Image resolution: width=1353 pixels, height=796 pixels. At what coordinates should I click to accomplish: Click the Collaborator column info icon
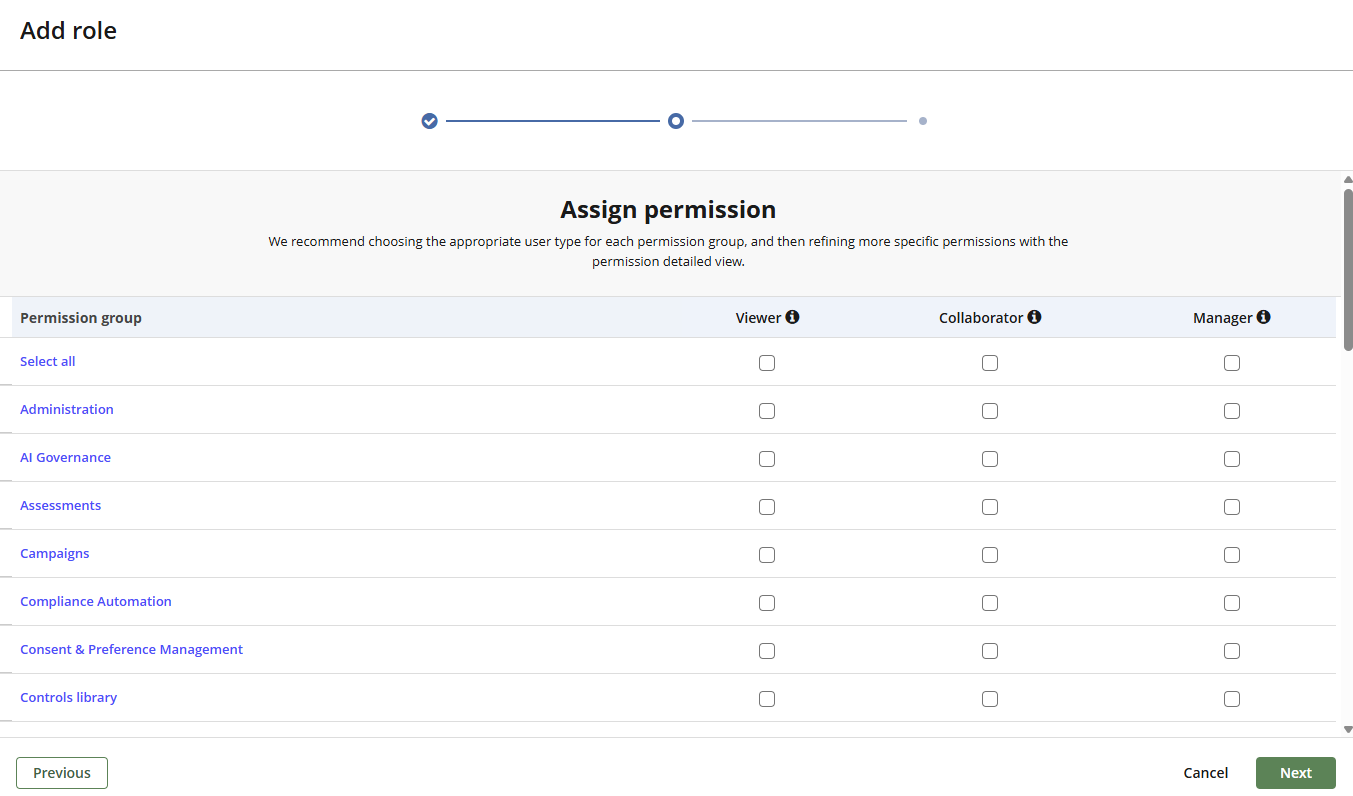1035,317
